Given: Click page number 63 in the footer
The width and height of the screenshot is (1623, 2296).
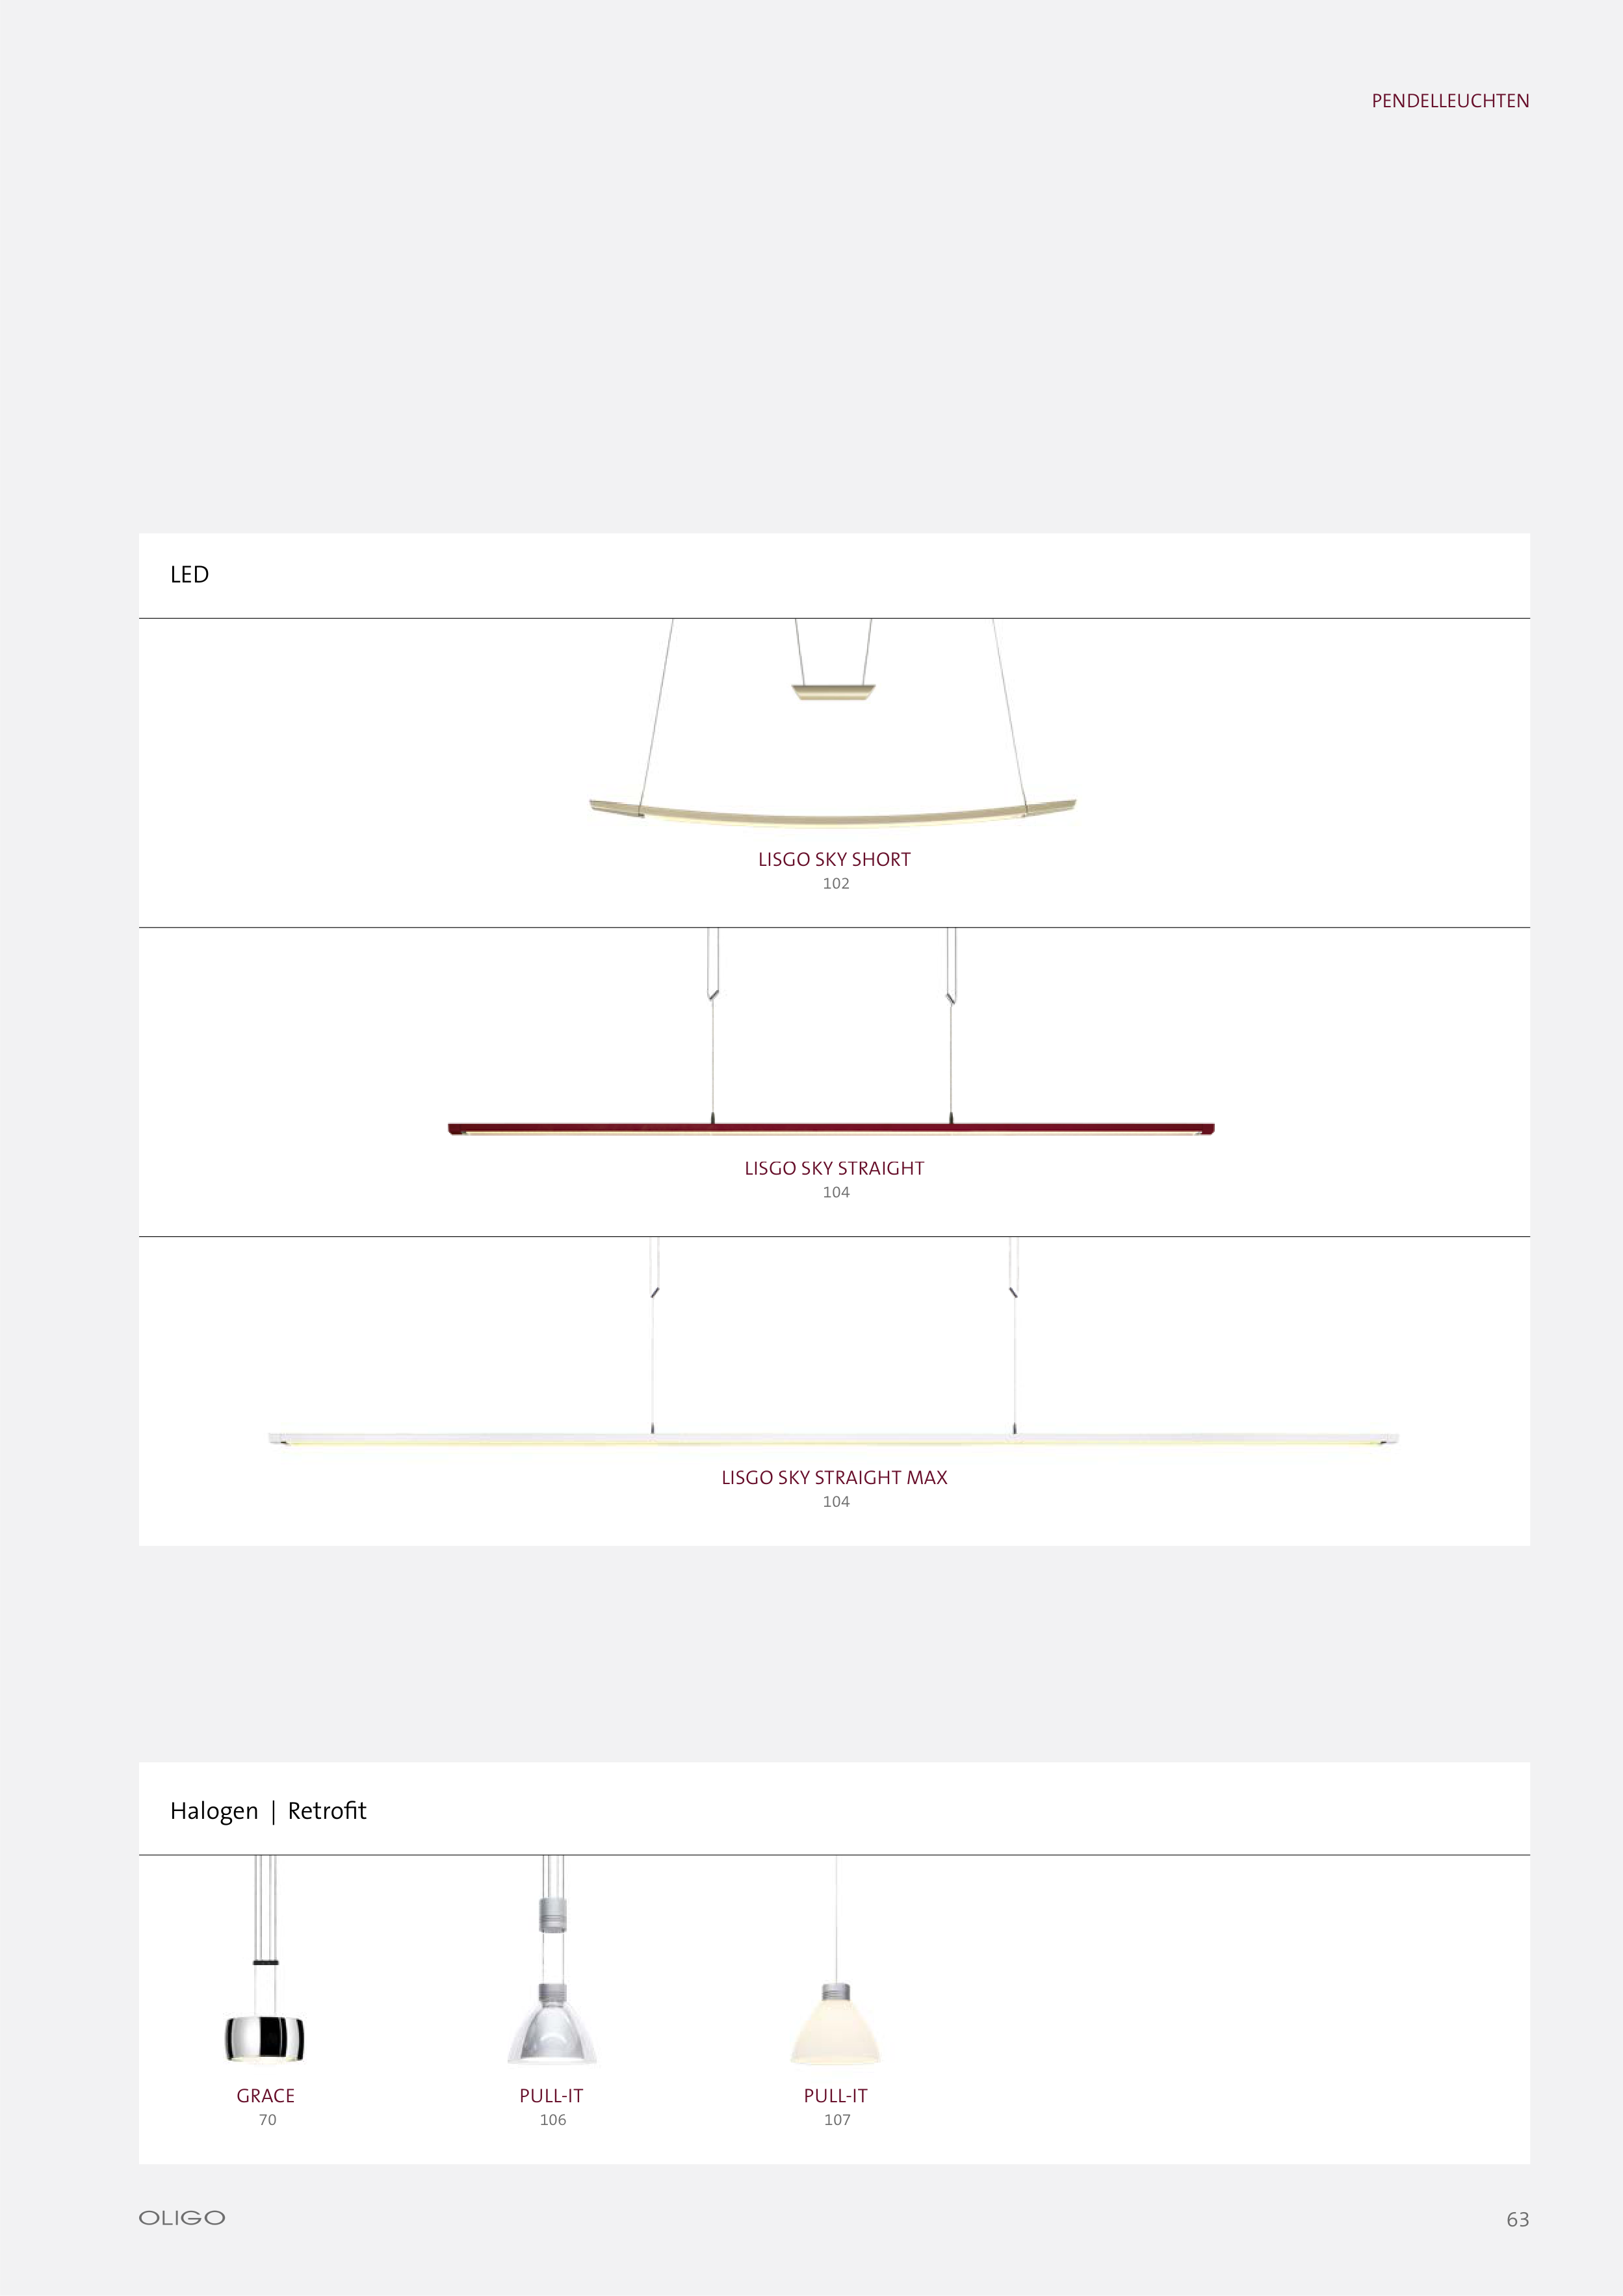Looking at the screenshot, I should tap(1517, 2220).
